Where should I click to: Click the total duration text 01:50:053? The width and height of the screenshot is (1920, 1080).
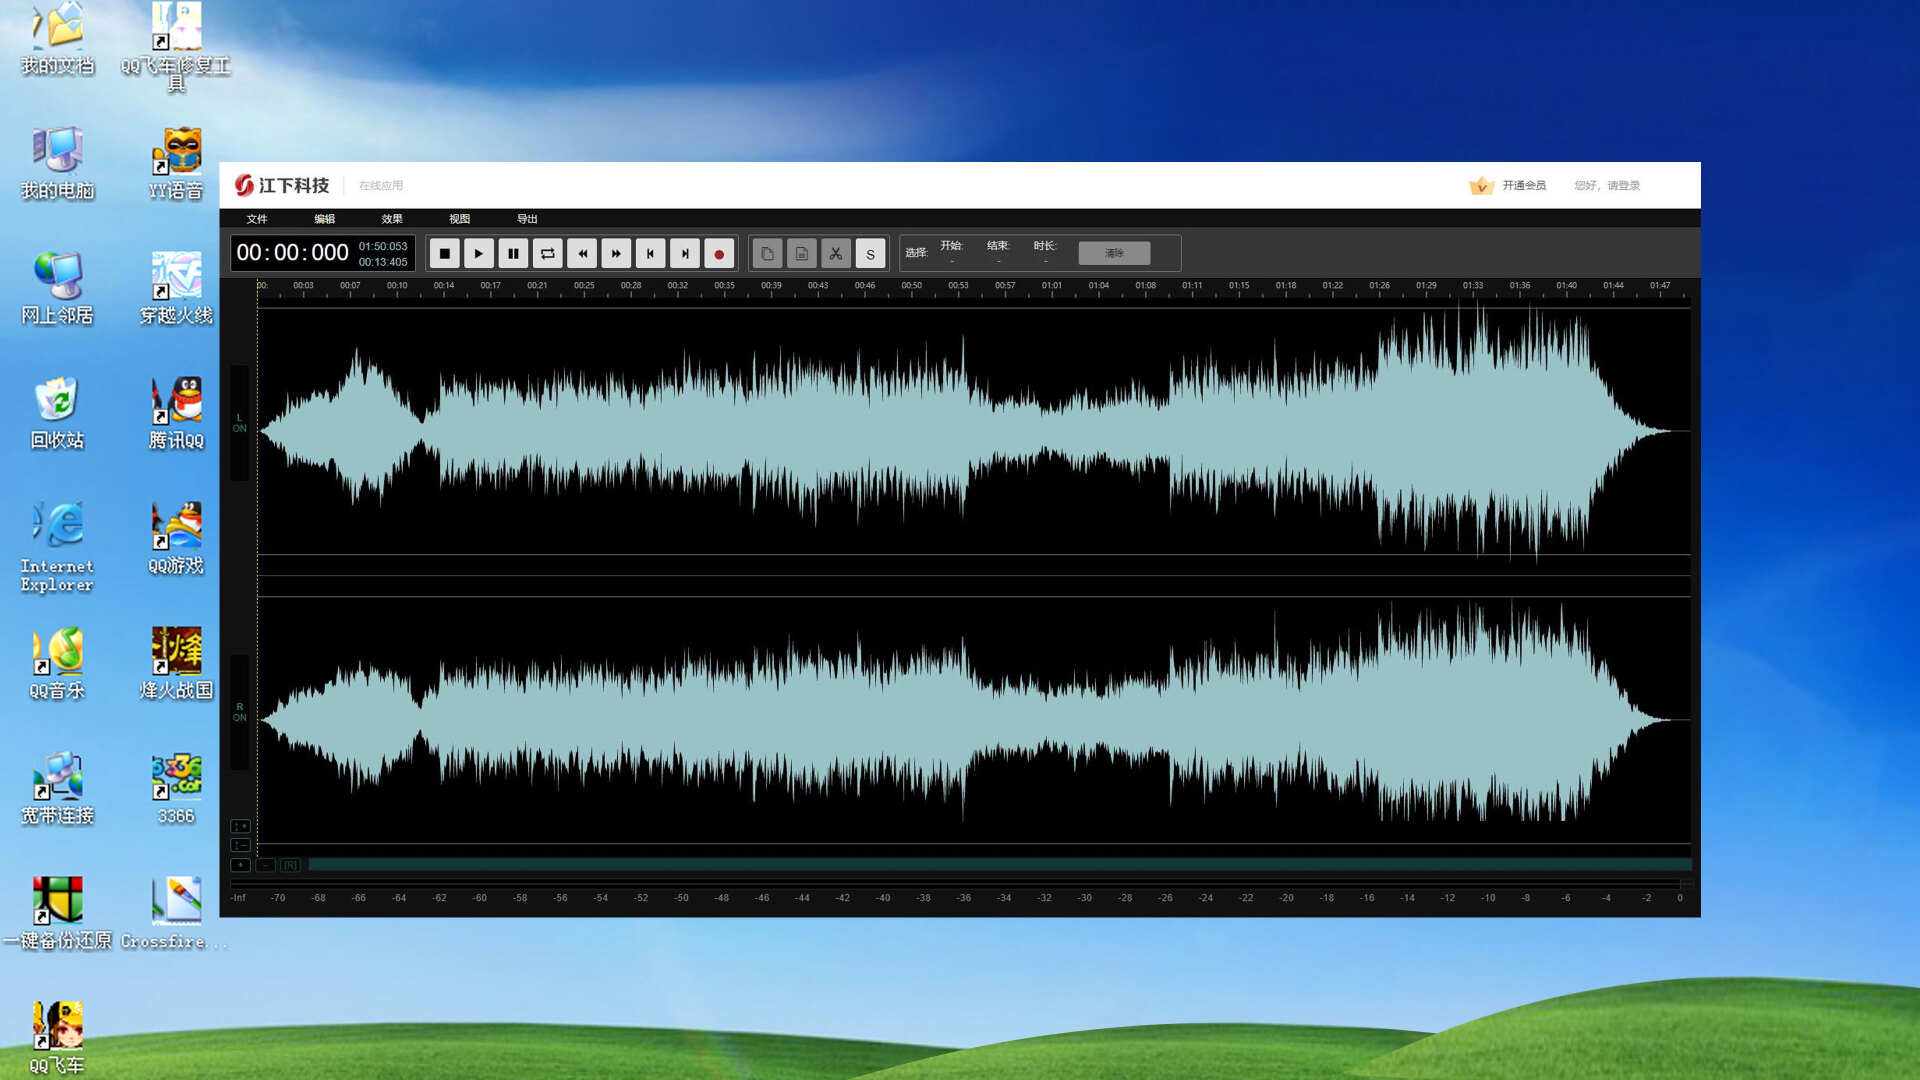(383, 246)
